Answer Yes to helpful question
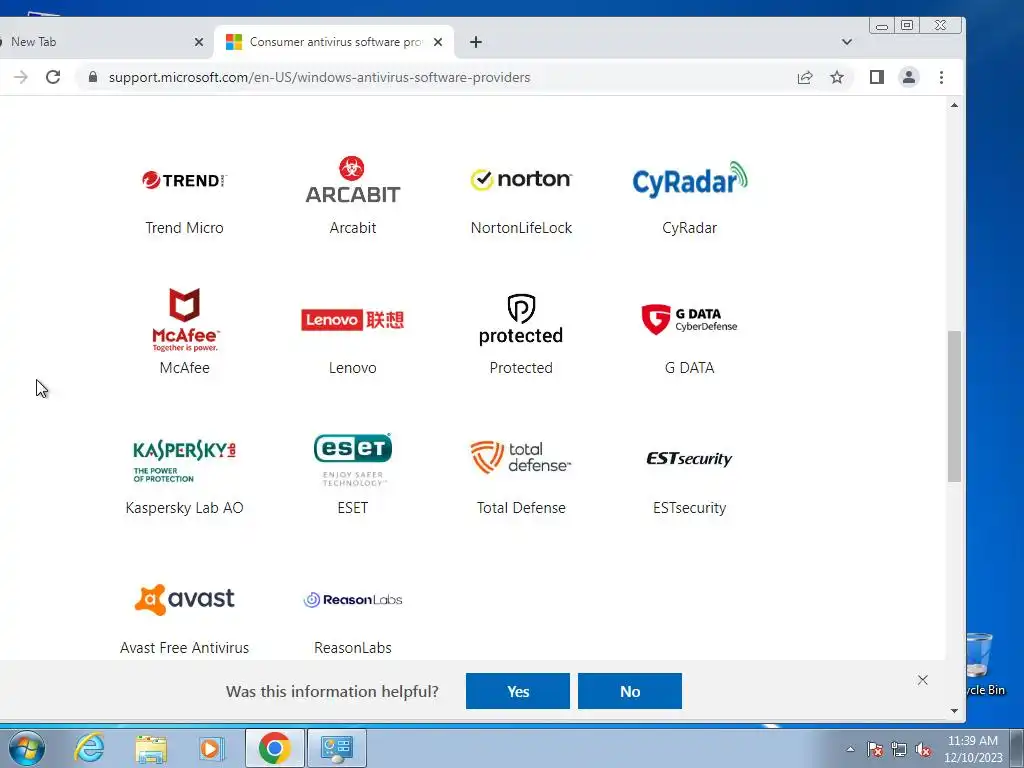Screen dimensions: 1024x768 point(518,691)
